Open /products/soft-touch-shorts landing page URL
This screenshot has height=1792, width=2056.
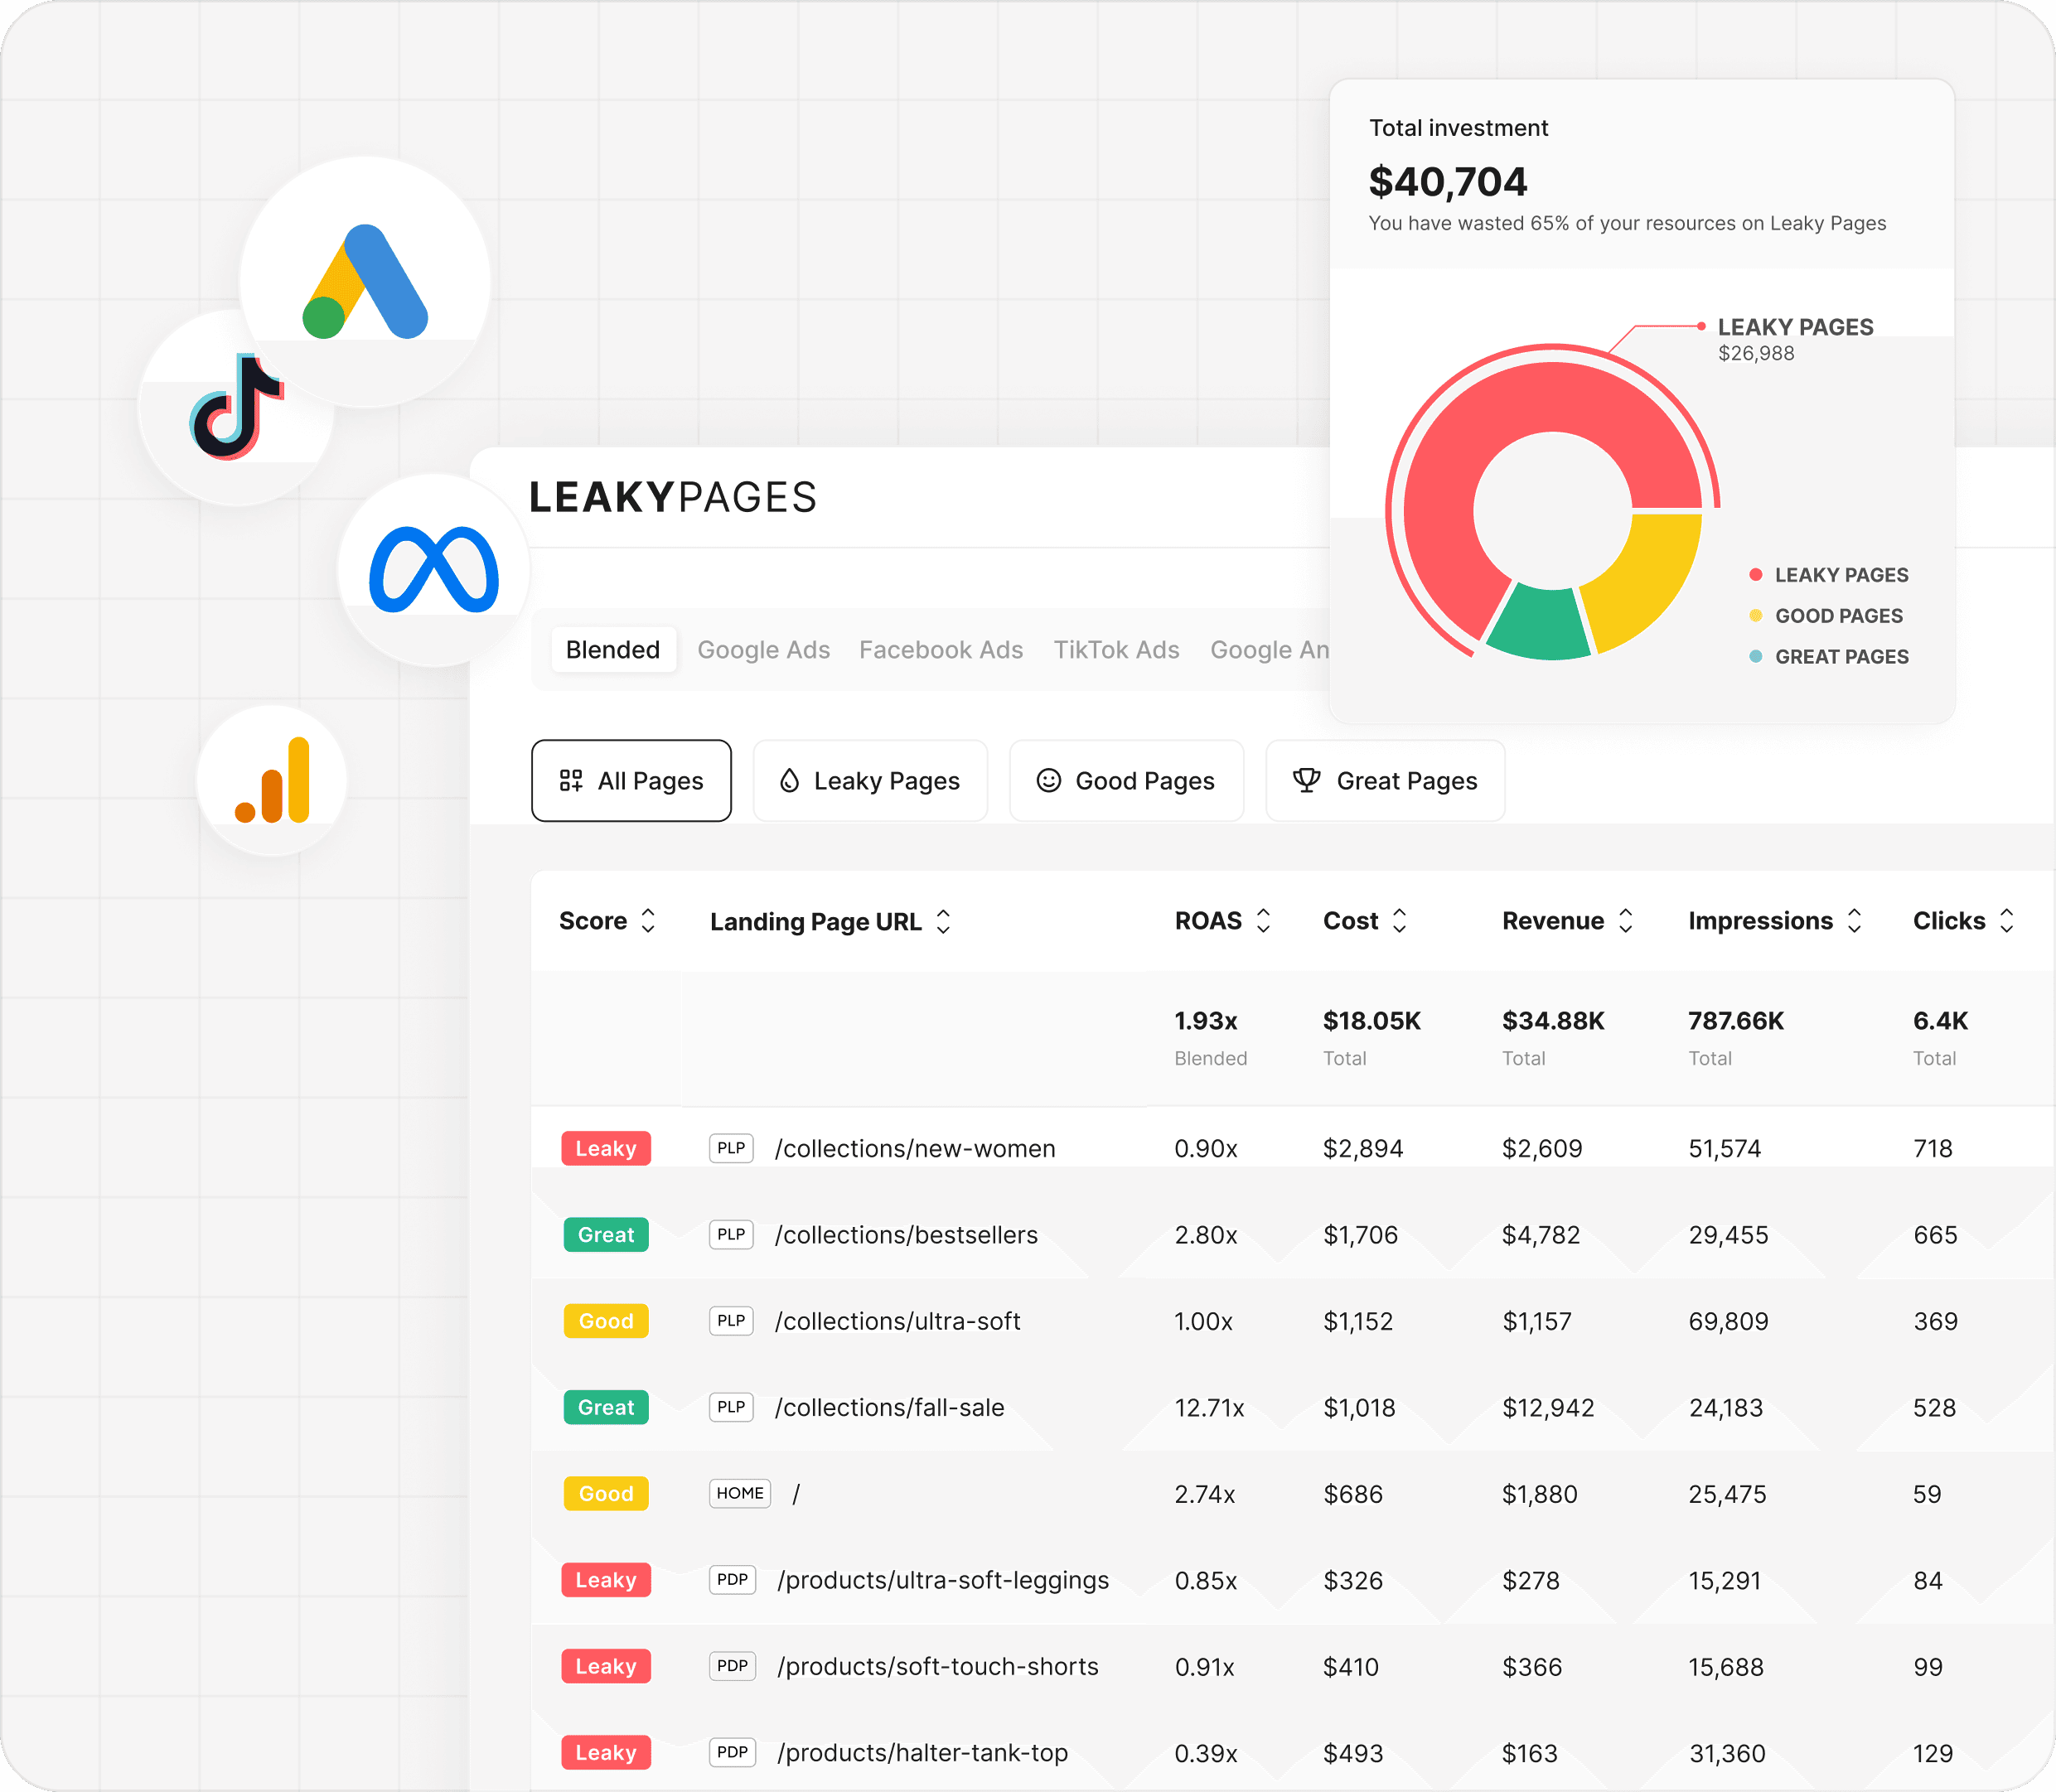(x=938, y=1666)
